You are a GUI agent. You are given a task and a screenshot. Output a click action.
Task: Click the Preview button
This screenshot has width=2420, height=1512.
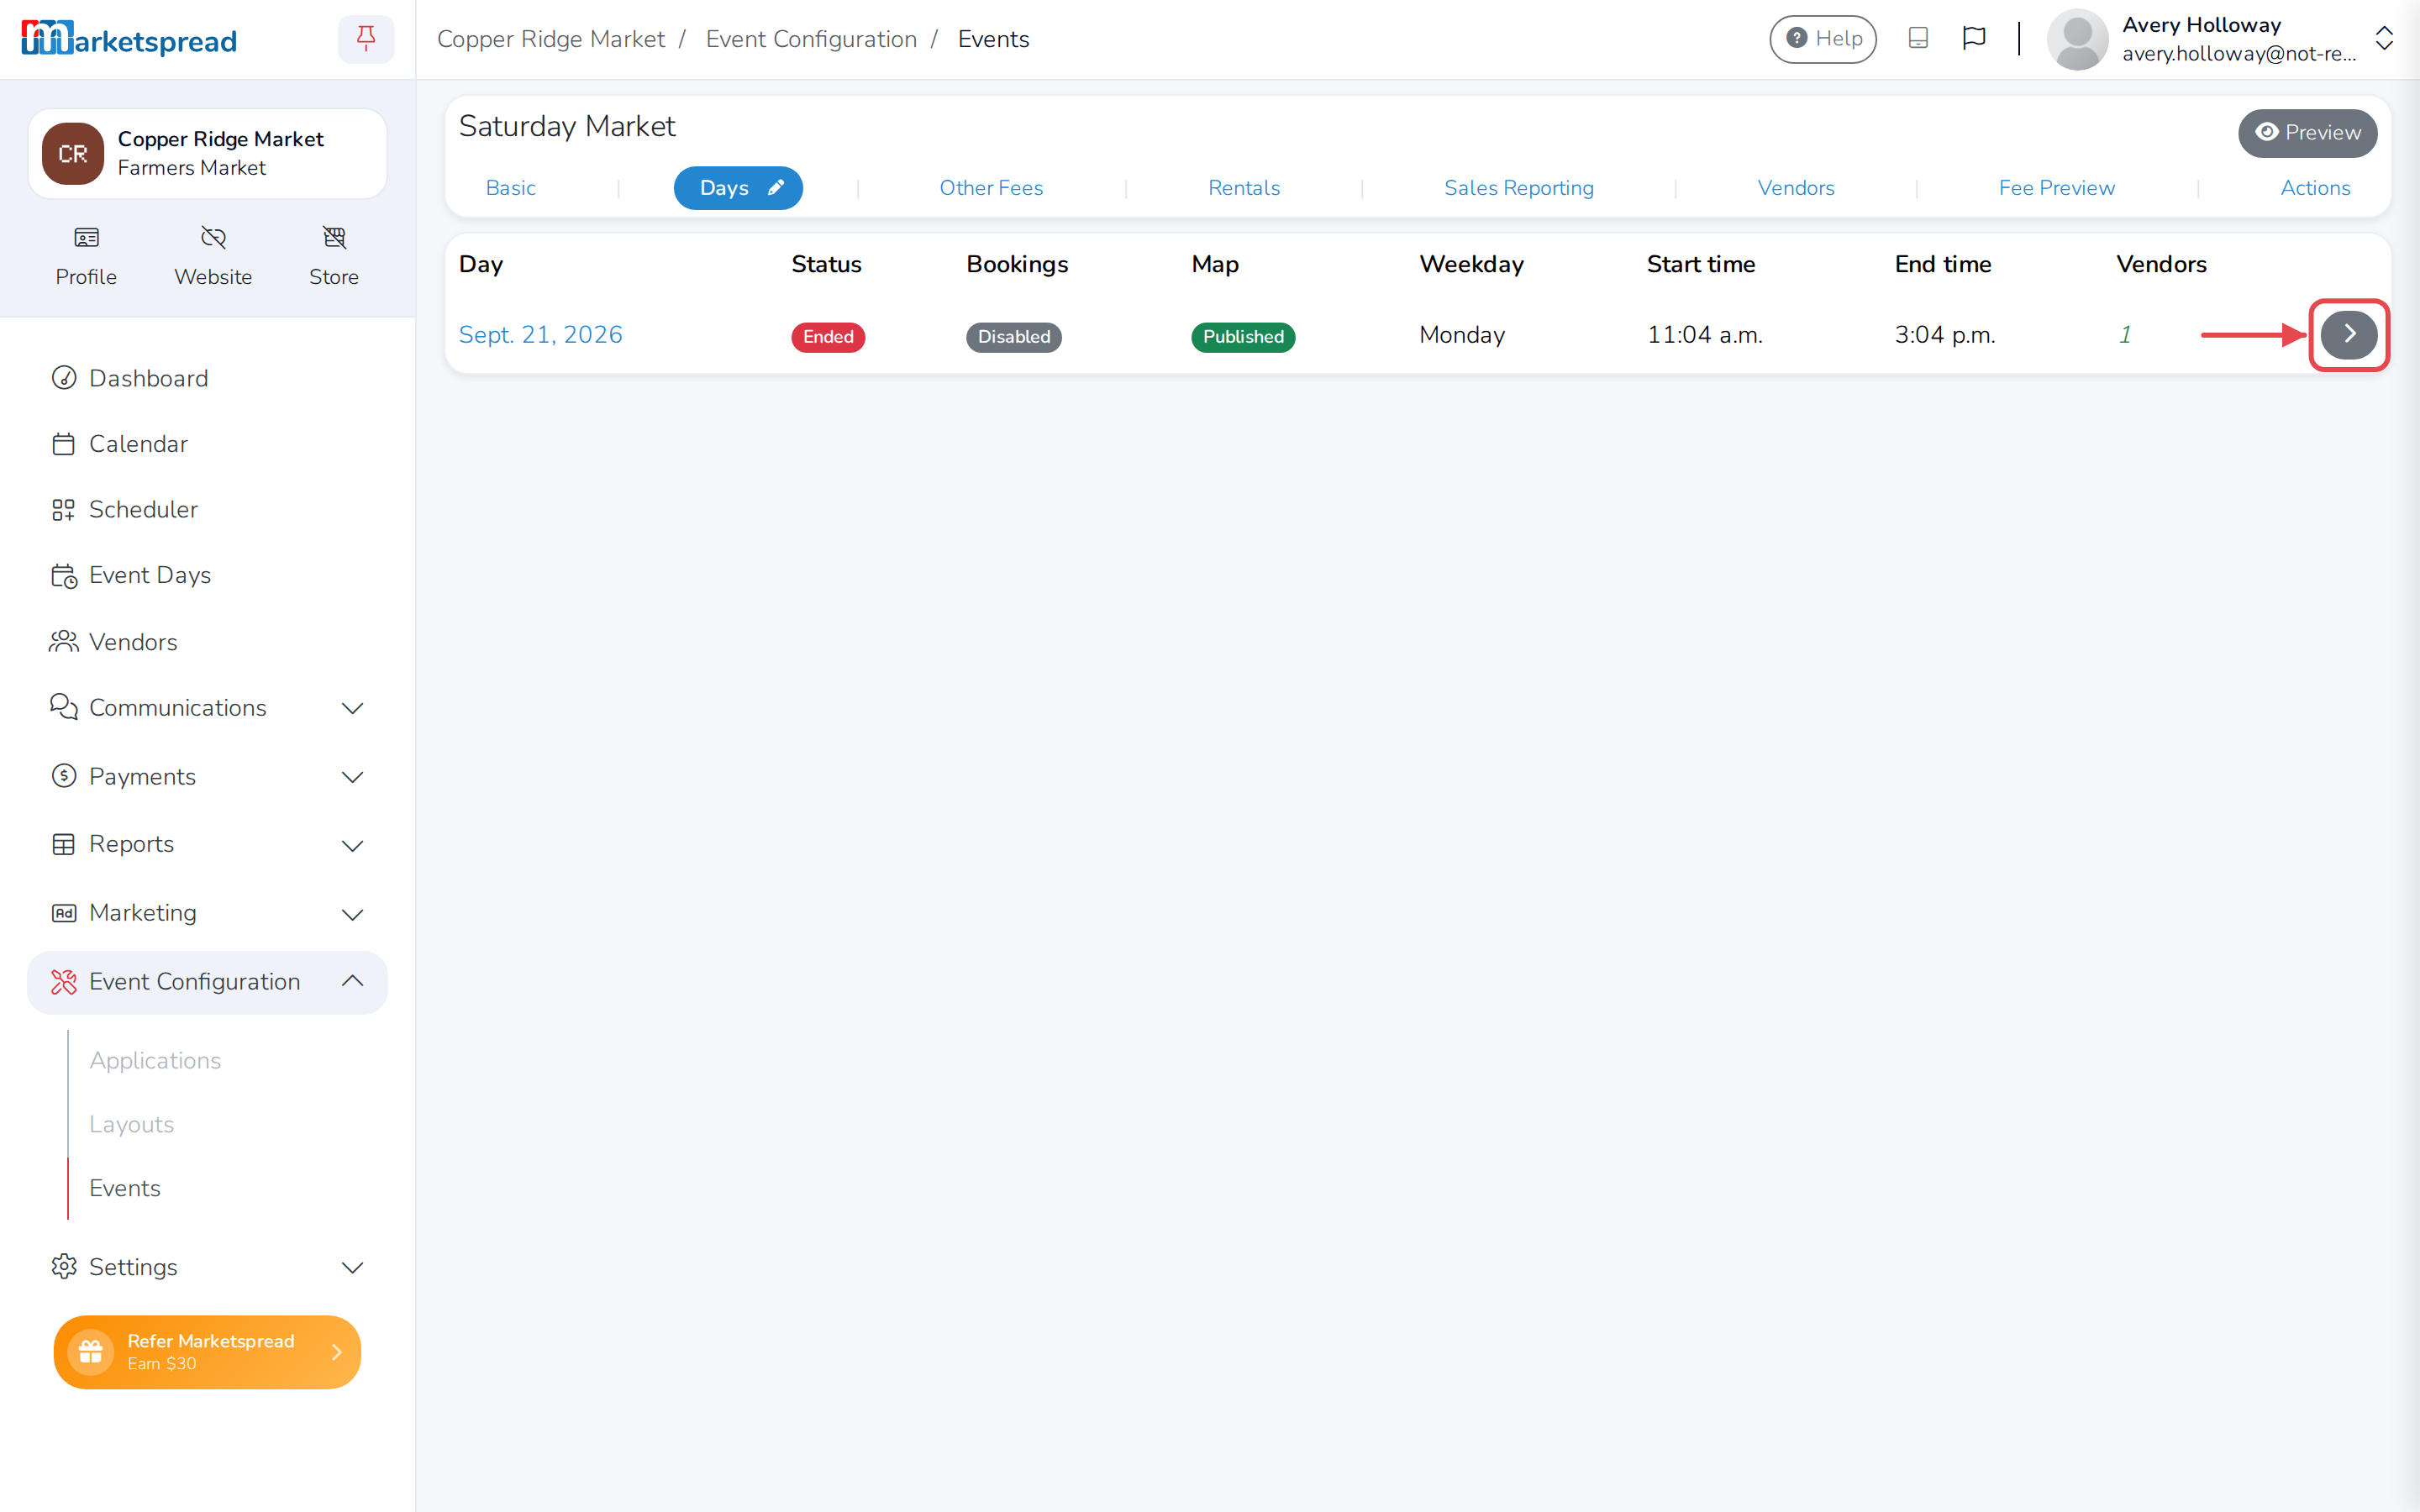[2308, 133]
